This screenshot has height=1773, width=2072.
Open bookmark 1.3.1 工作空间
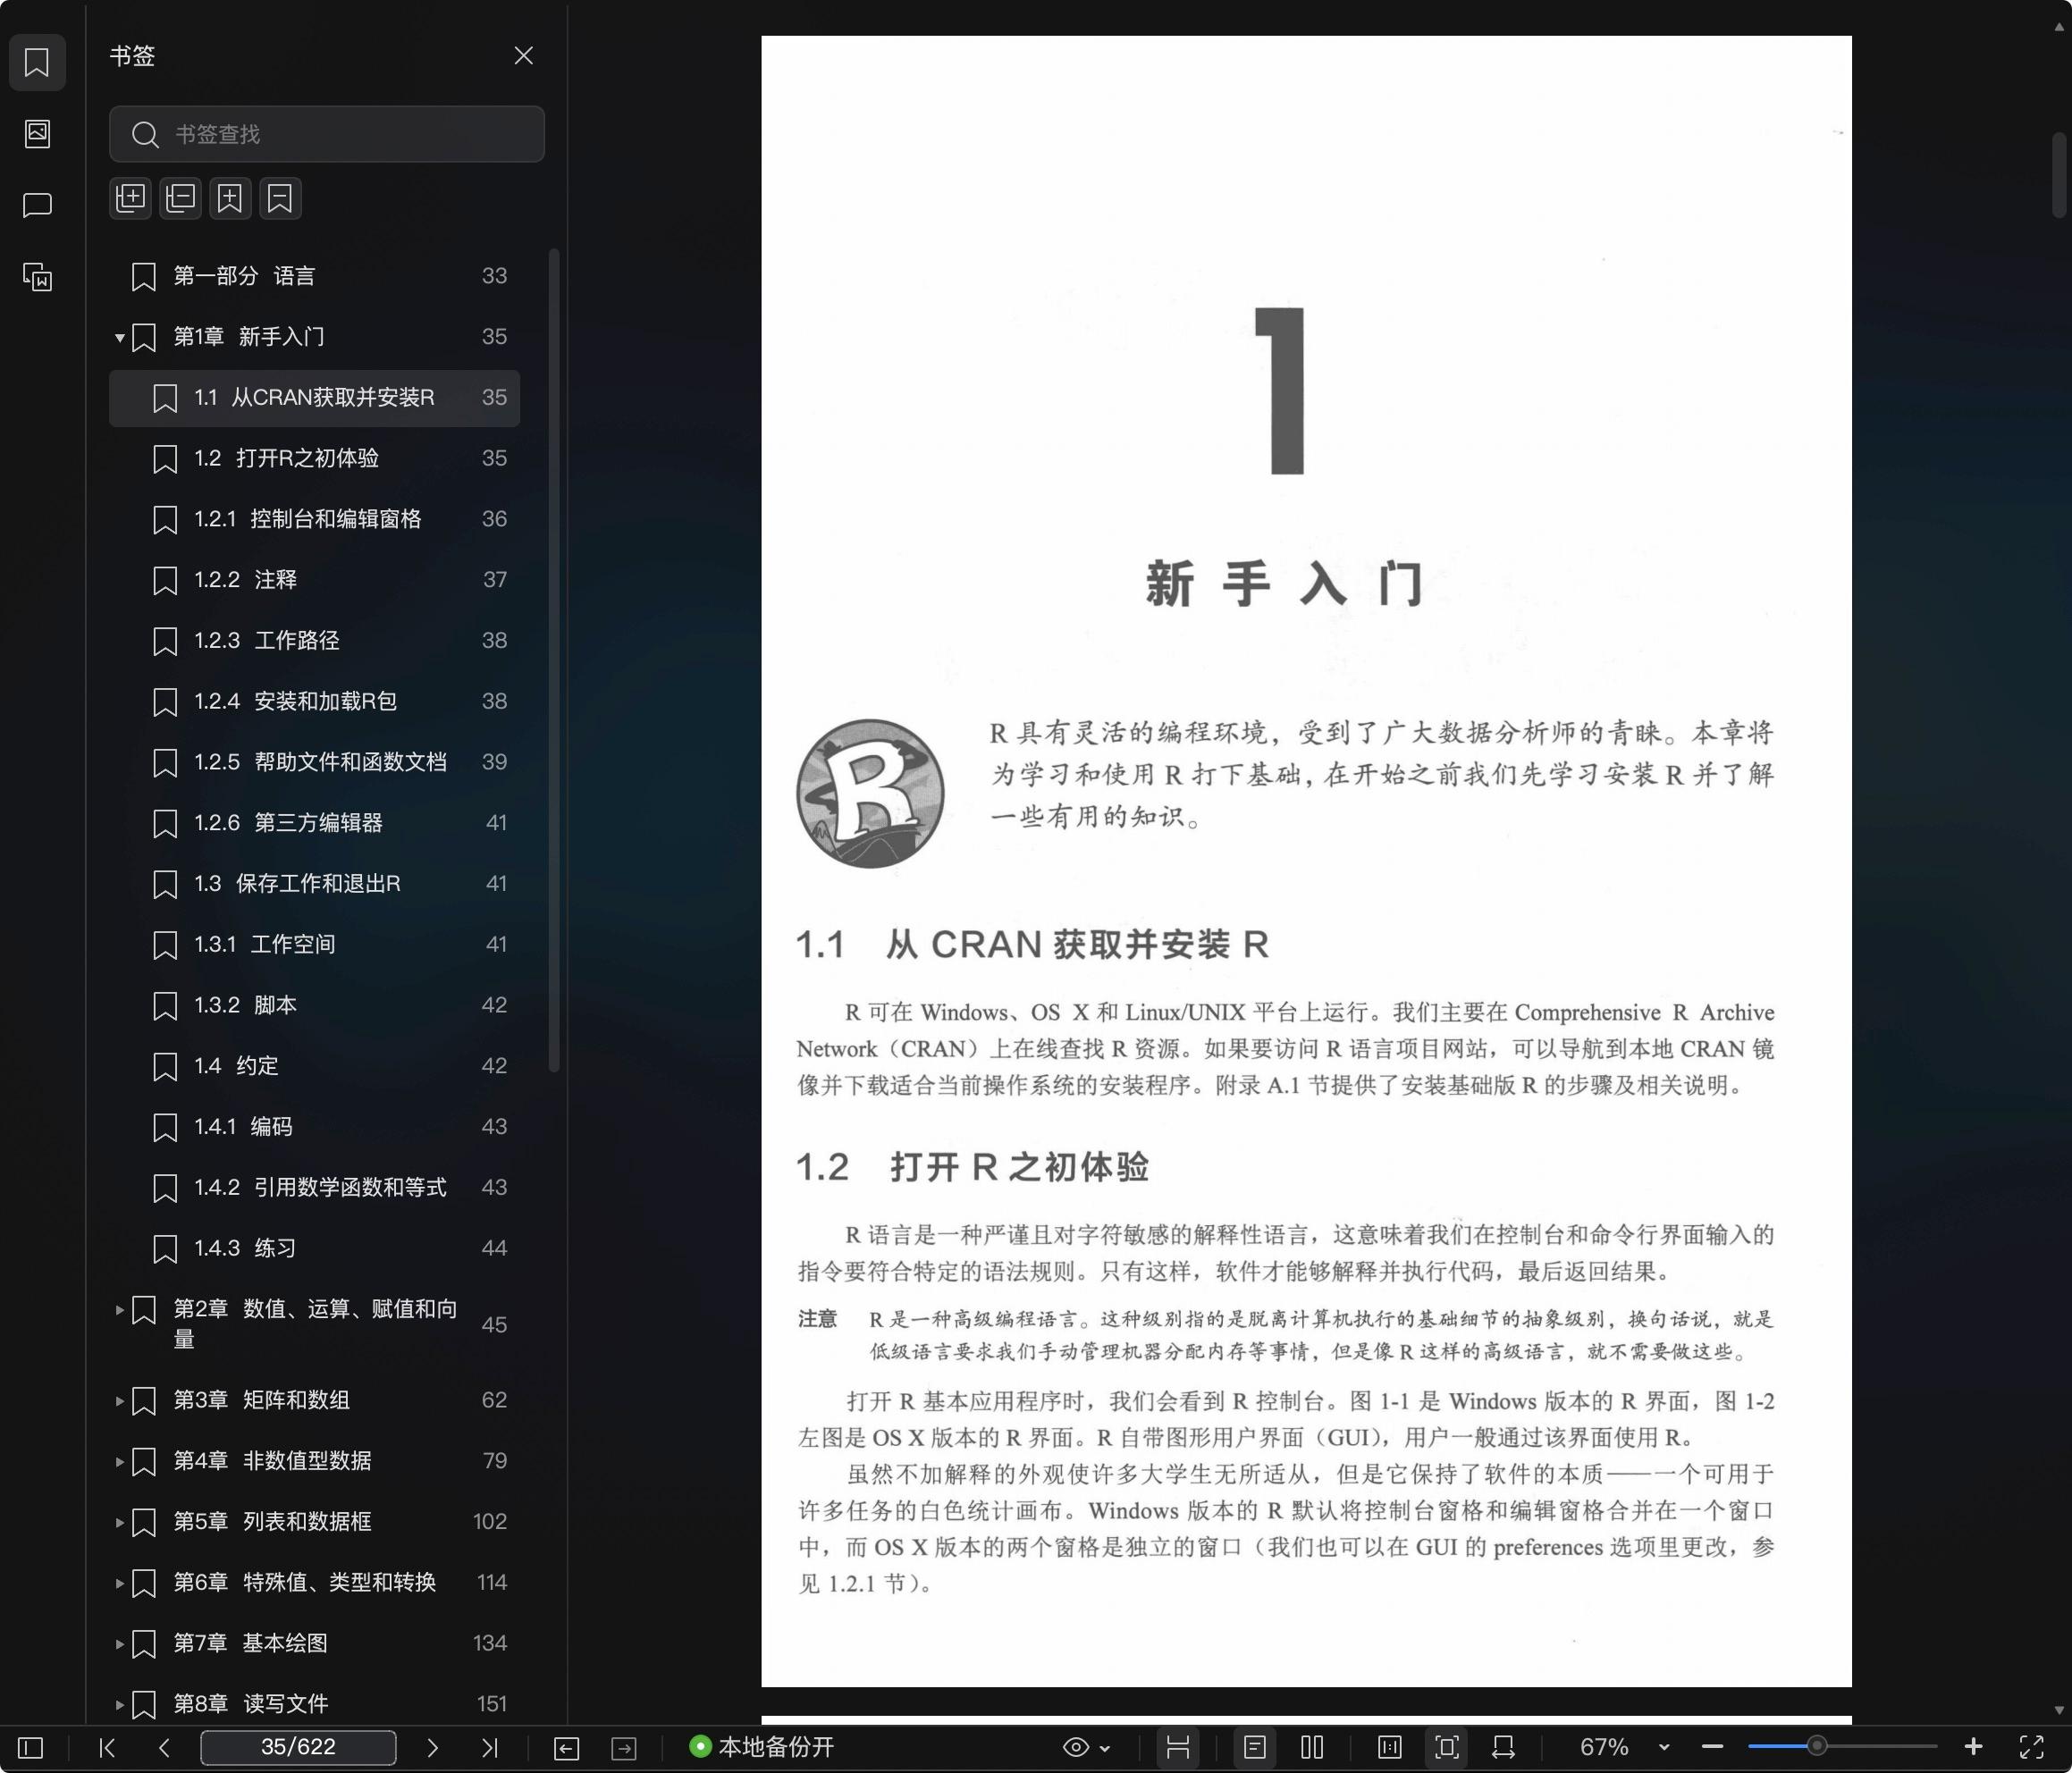point(314,945)
